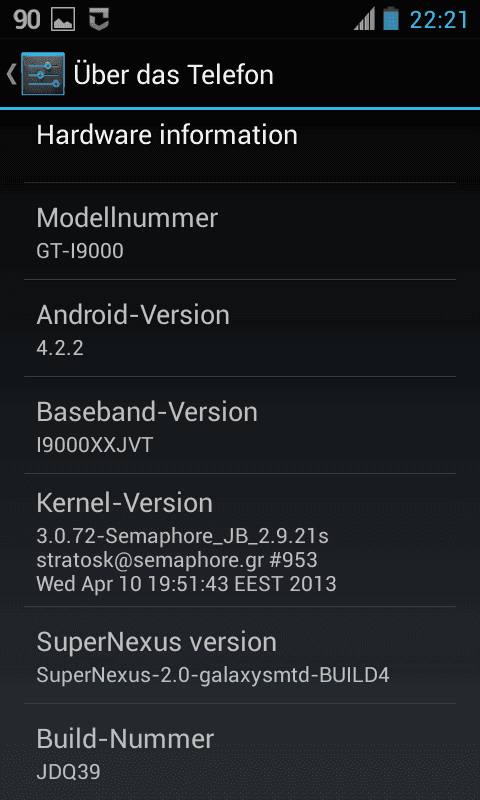Tap the Android-Version entry
This screenshot has height=800, width=480.
240,328
